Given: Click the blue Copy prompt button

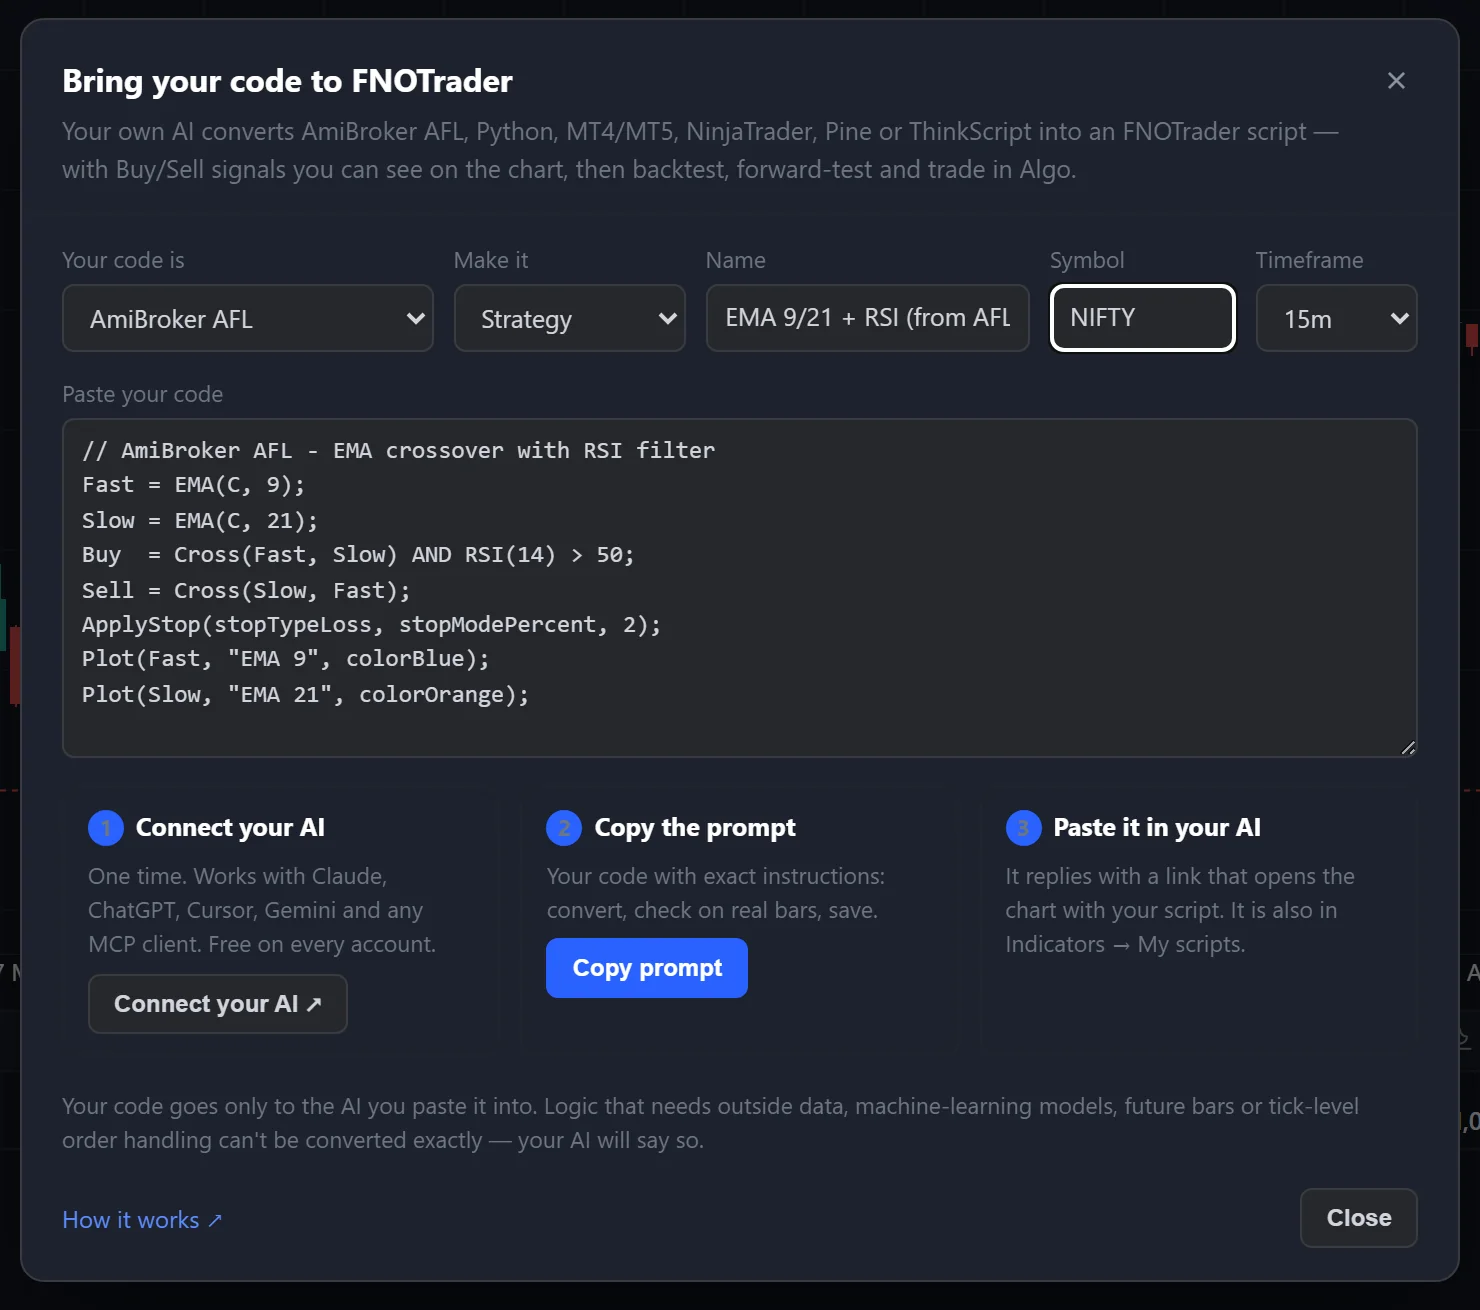Looking at the screenshot, I should pos(647,968).
